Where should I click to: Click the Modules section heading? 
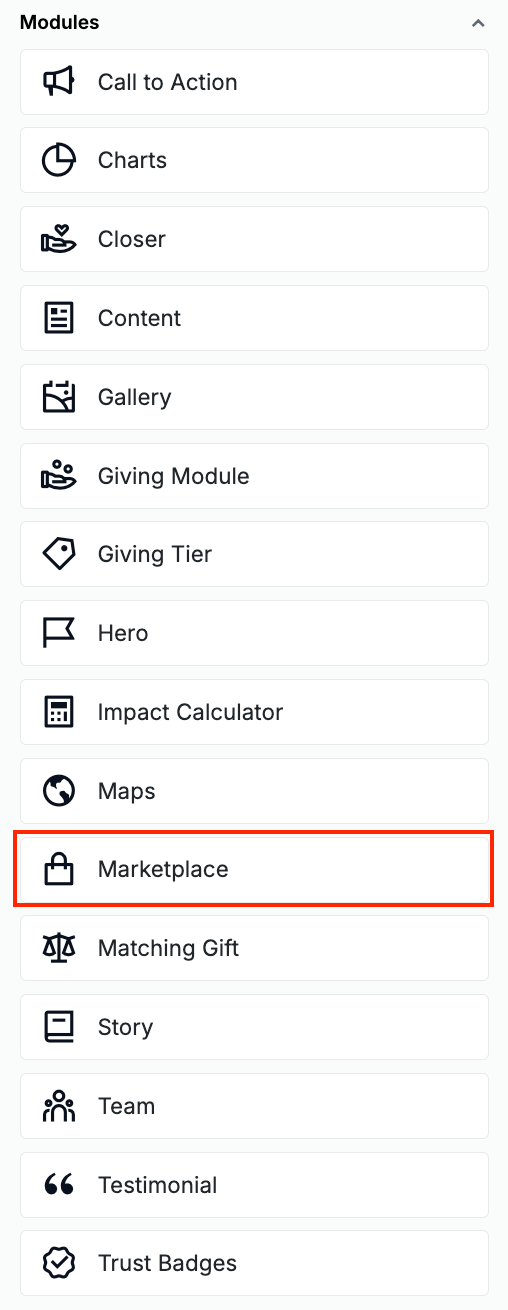pyautogui.click(x=60, y=22)
